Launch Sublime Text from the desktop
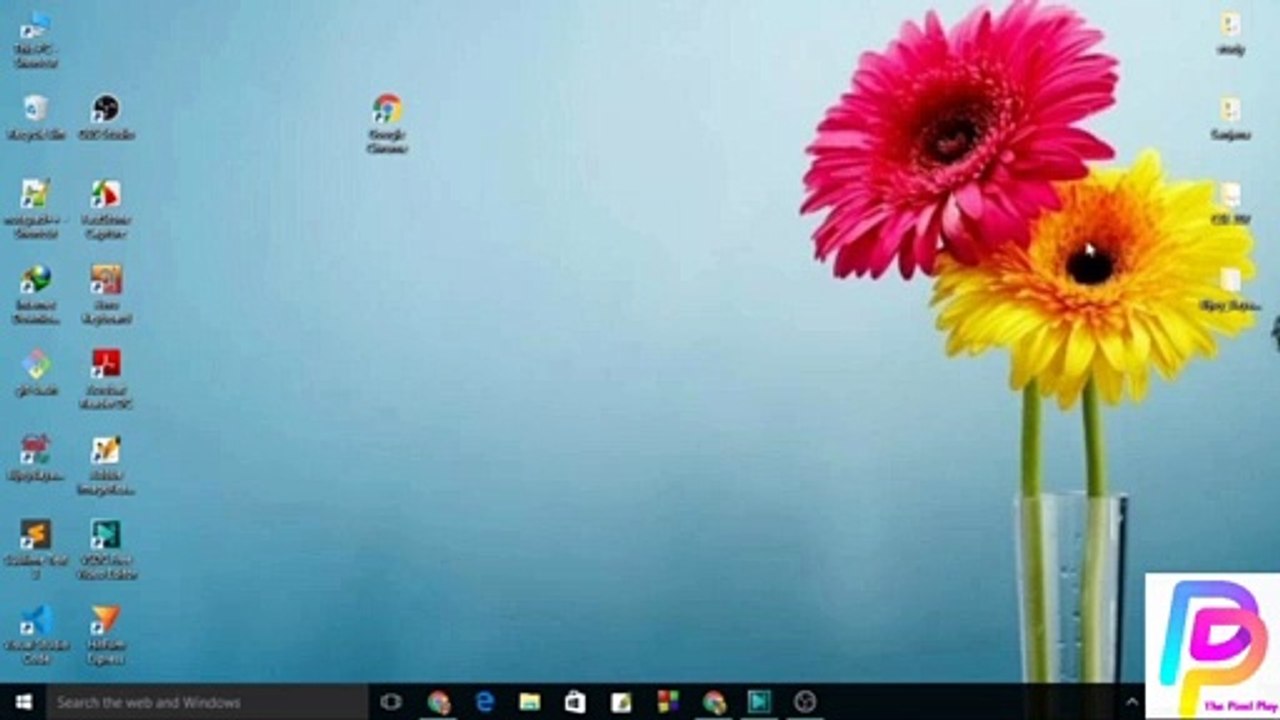Viewport: 1280px width, 720px height. 36,549
